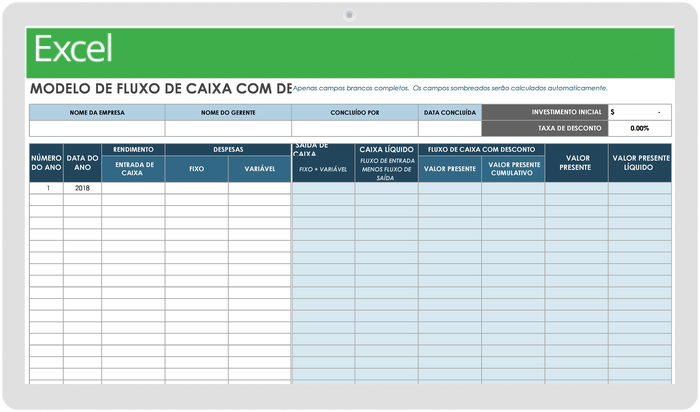Select the Fixo expenses column header
Image resolution: width=700 pixels, height=412 pixels.
196,169
